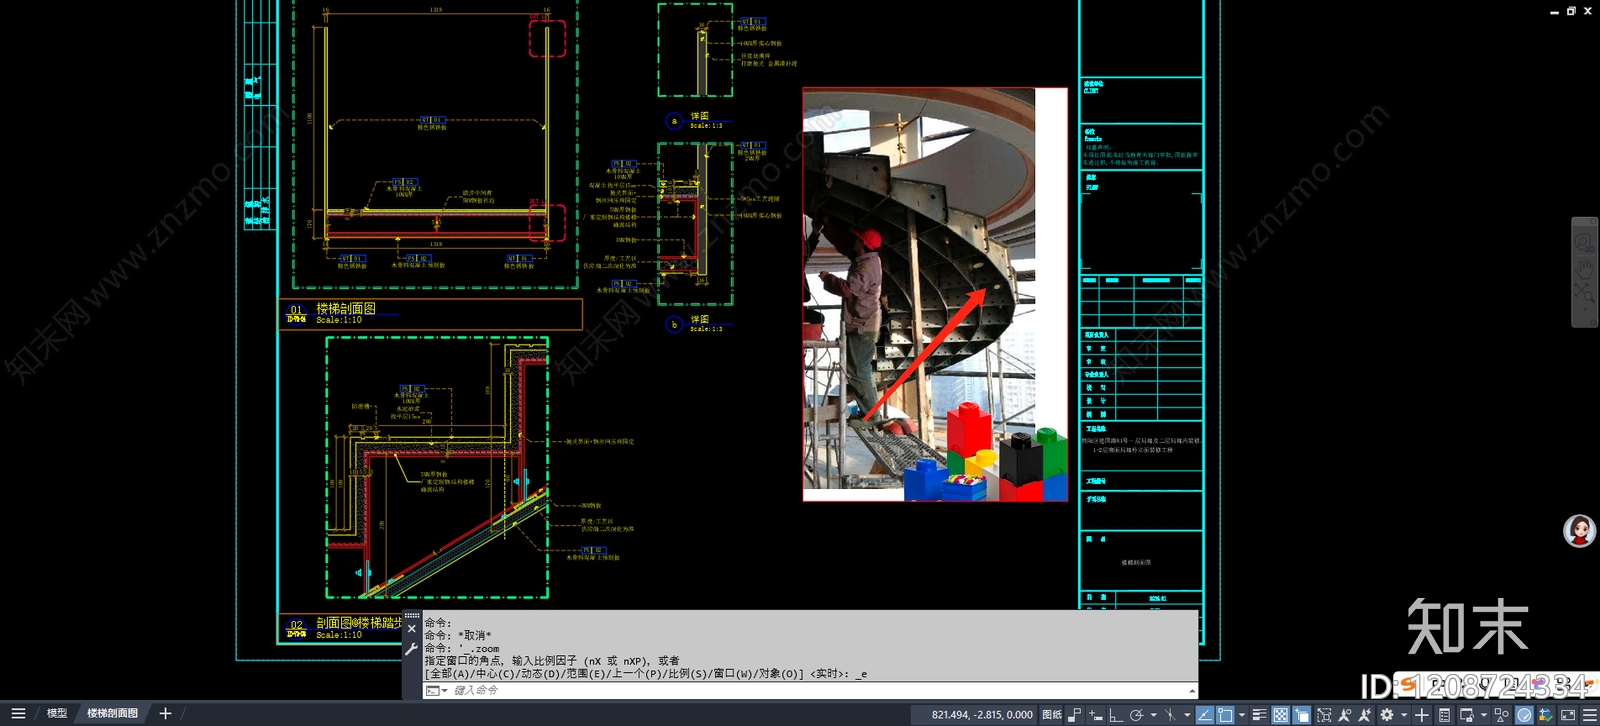Open command line customize wrench

click(x=411, y=649)
